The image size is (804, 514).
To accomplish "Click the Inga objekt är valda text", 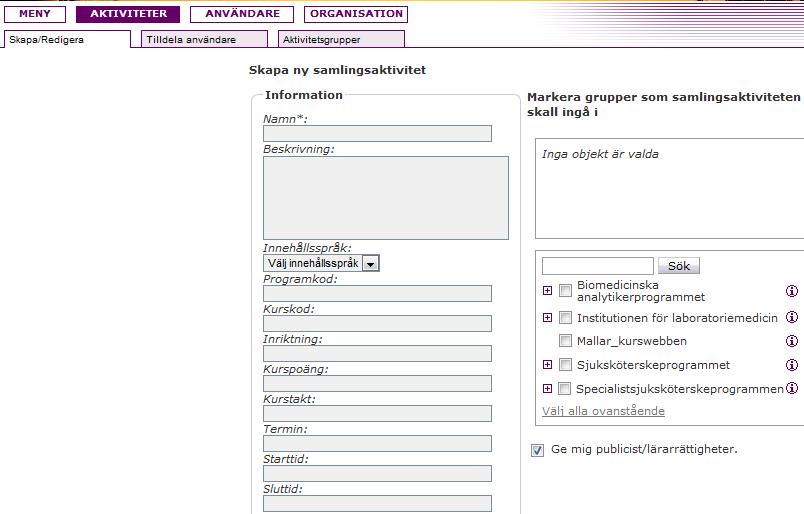I will point(600,154).
